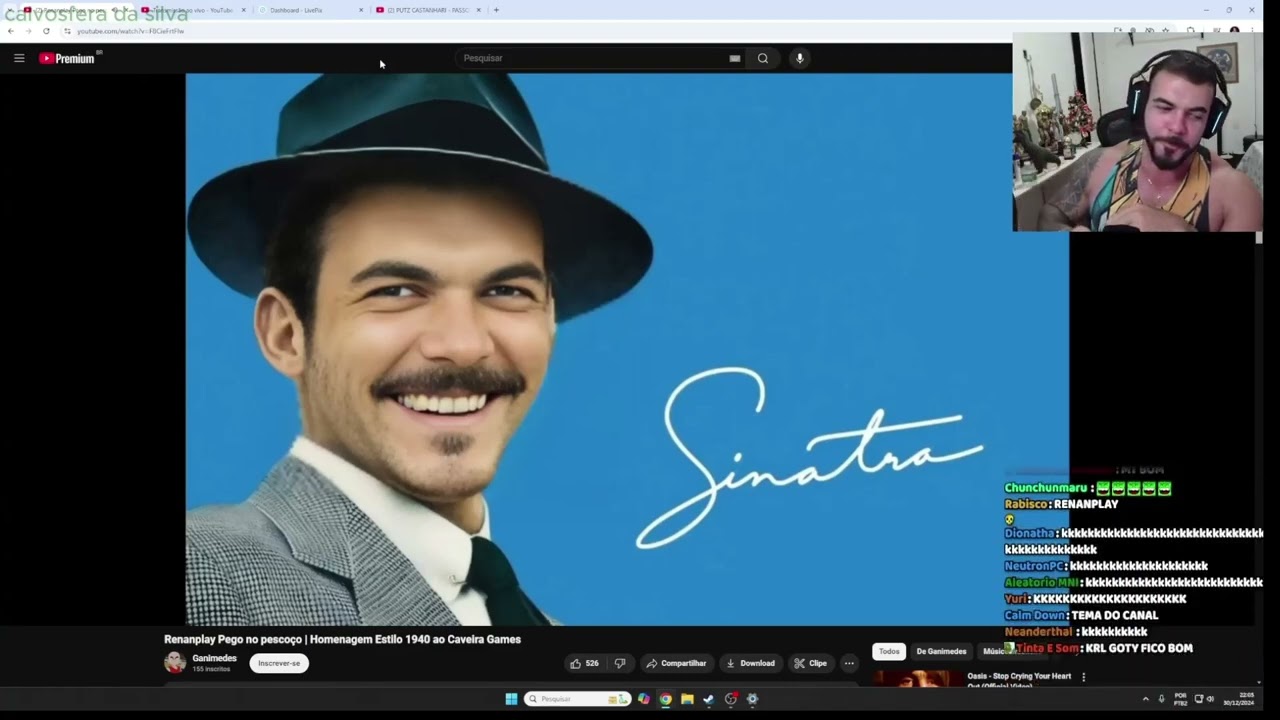Reload the current page
Viewport: 1280px width, 720px height.
pos(46,31)
